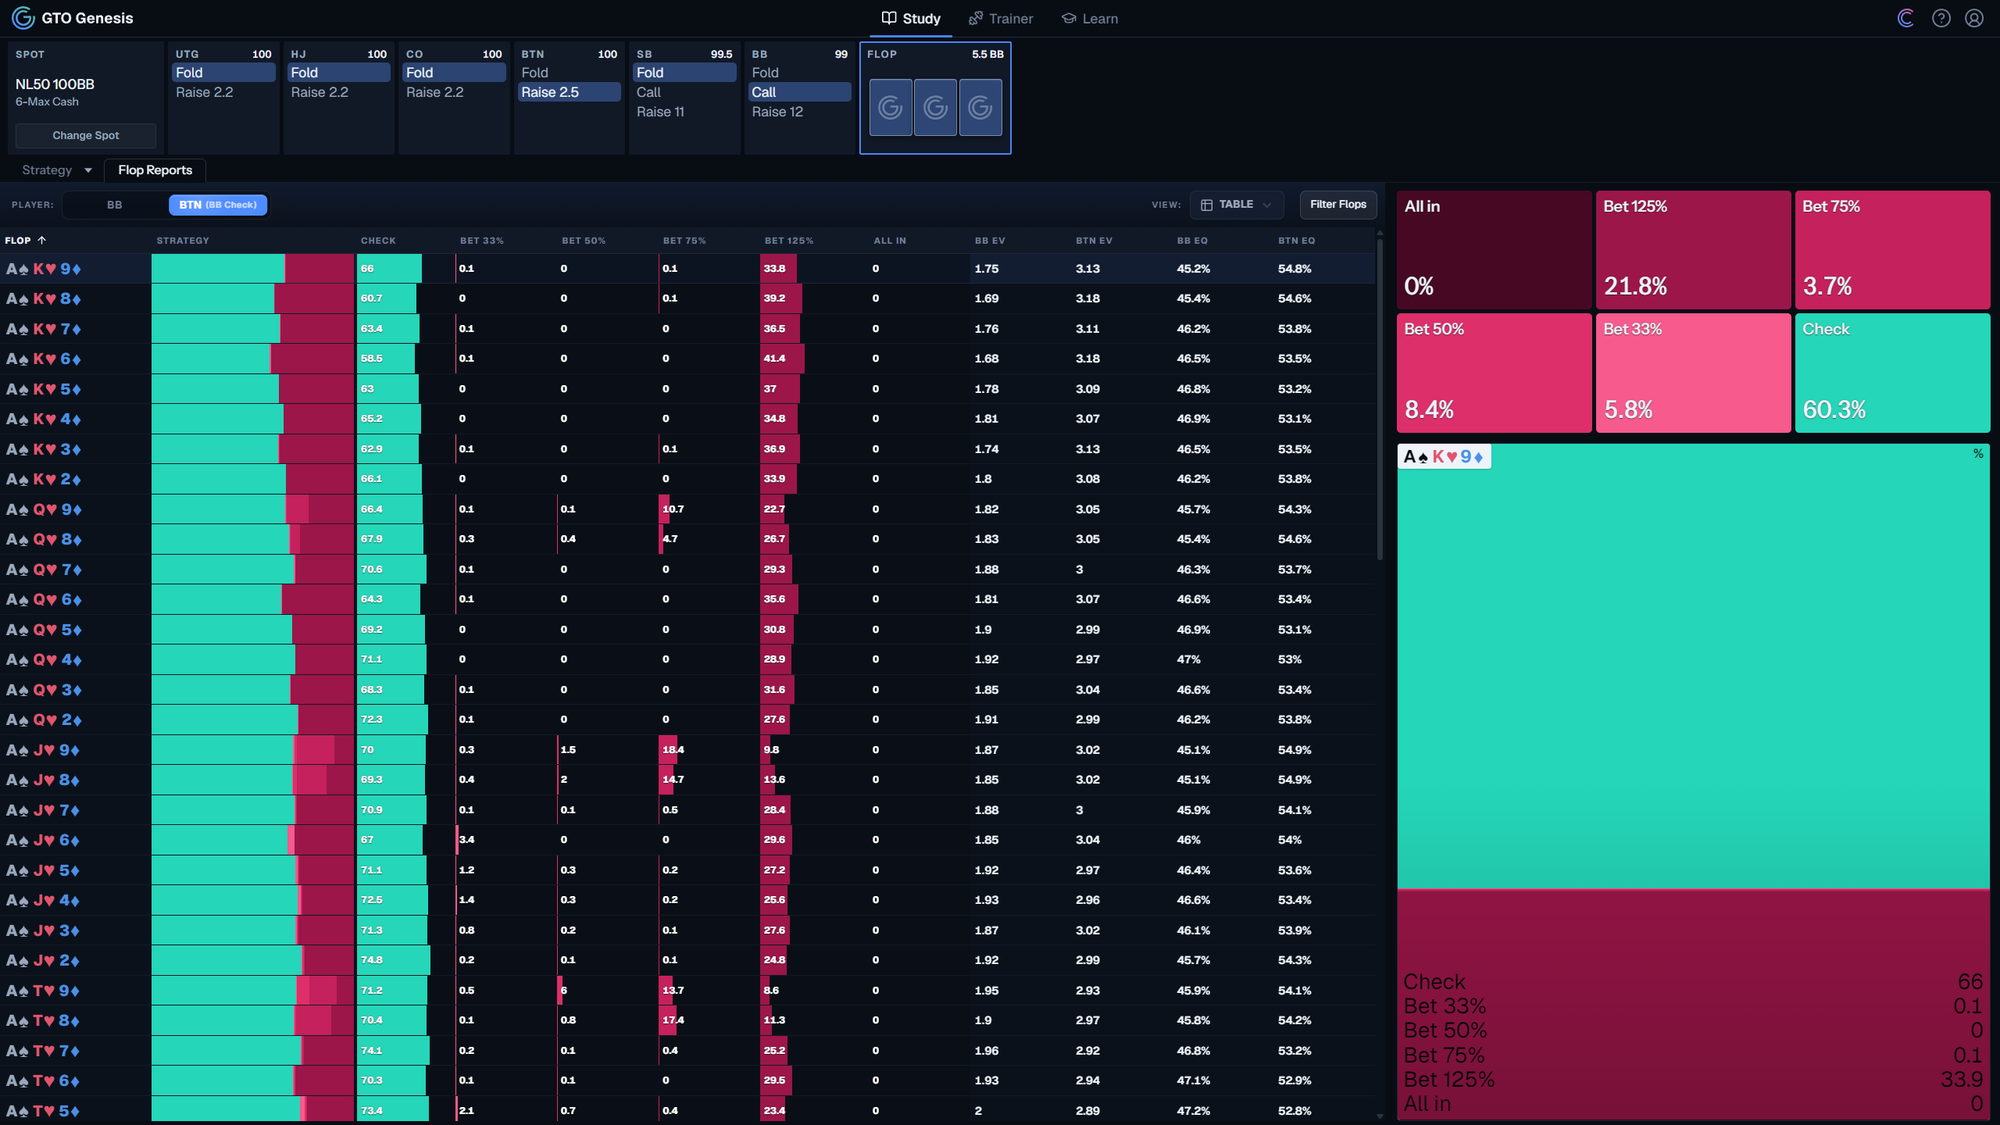The image size is (2000, 1125).
Task: Open the Table view dropdown
Action: click(x=1236, y=204)
